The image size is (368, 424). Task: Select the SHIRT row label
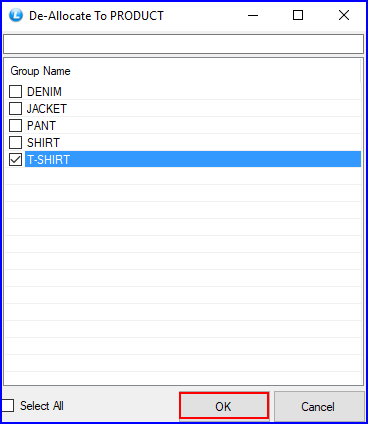tap(43, 143)
